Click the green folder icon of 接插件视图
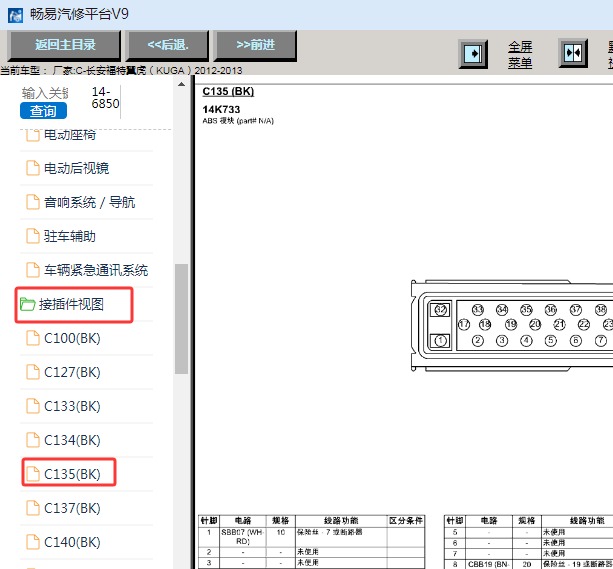613x569 pixels. (x=28, y=304)
